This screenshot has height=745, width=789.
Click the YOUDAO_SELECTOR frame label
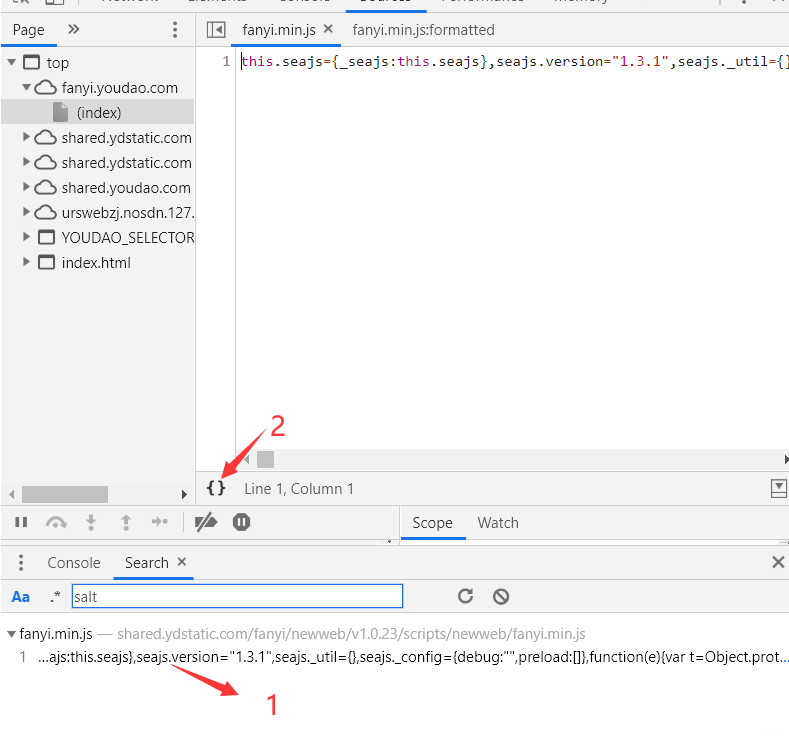pos(128,237)
